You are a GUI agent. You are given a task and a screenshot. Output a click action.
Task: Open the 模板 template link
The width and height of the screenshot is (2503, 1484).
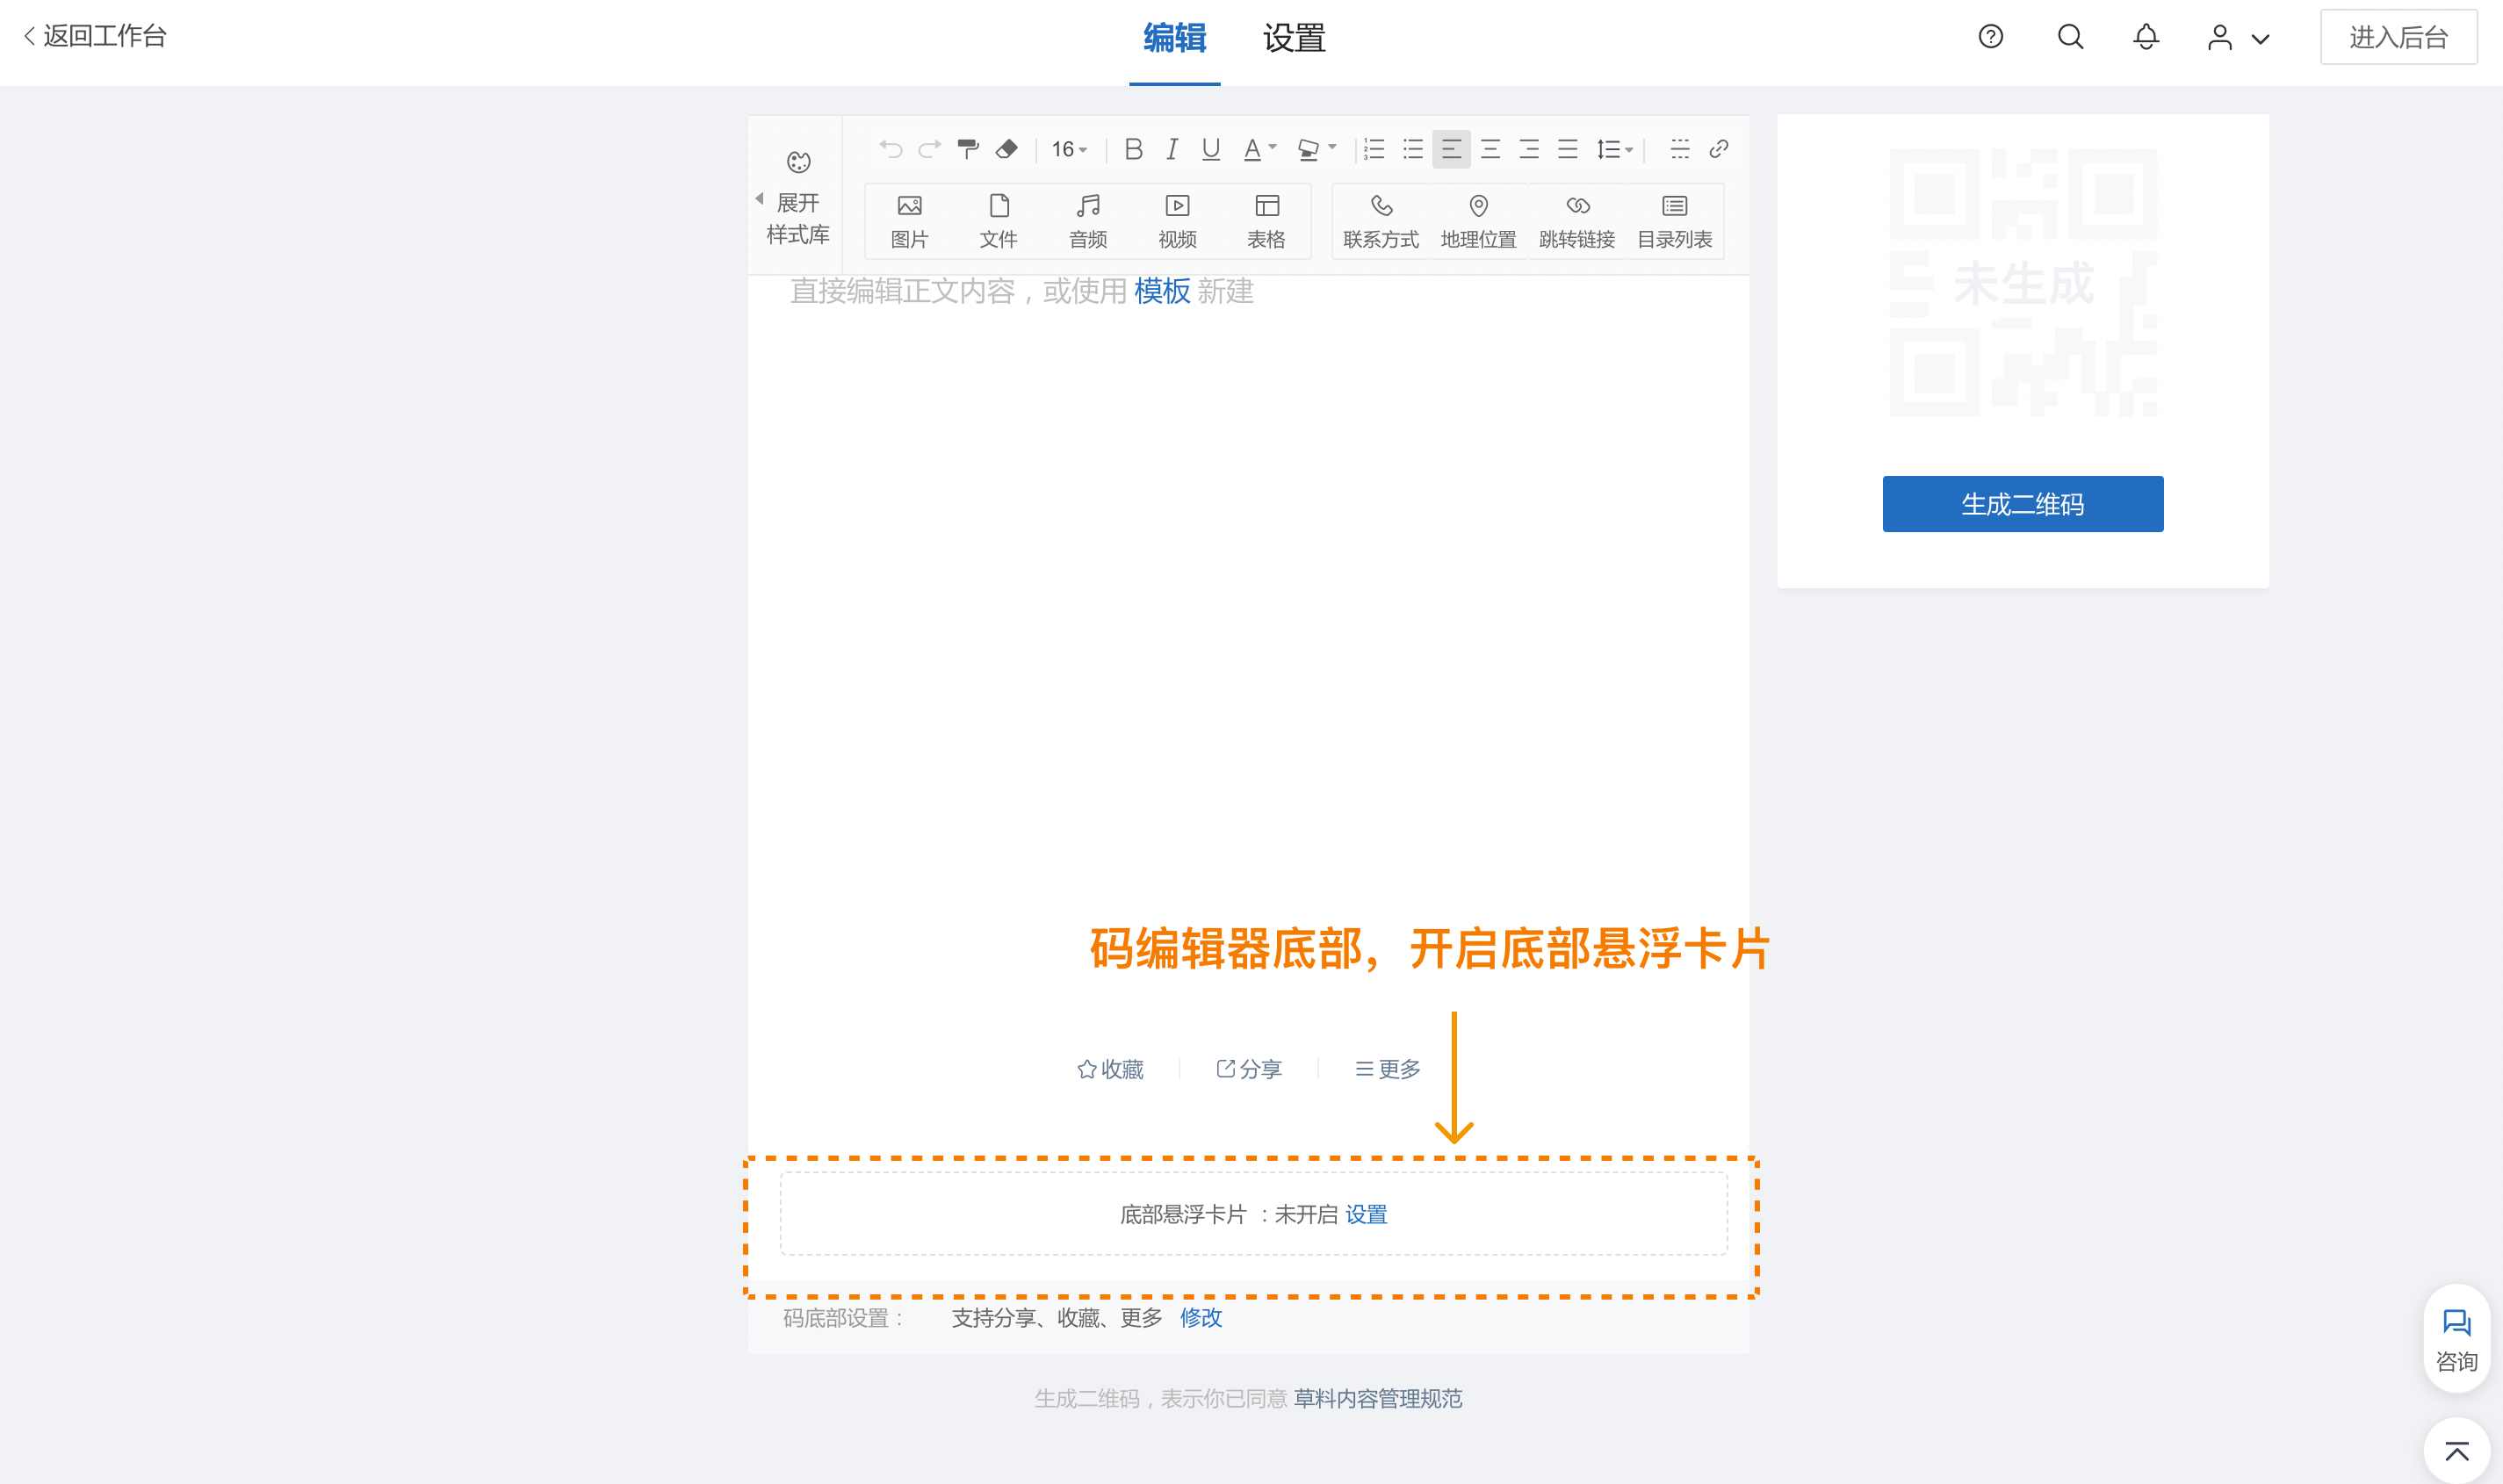click(1162, 291)
